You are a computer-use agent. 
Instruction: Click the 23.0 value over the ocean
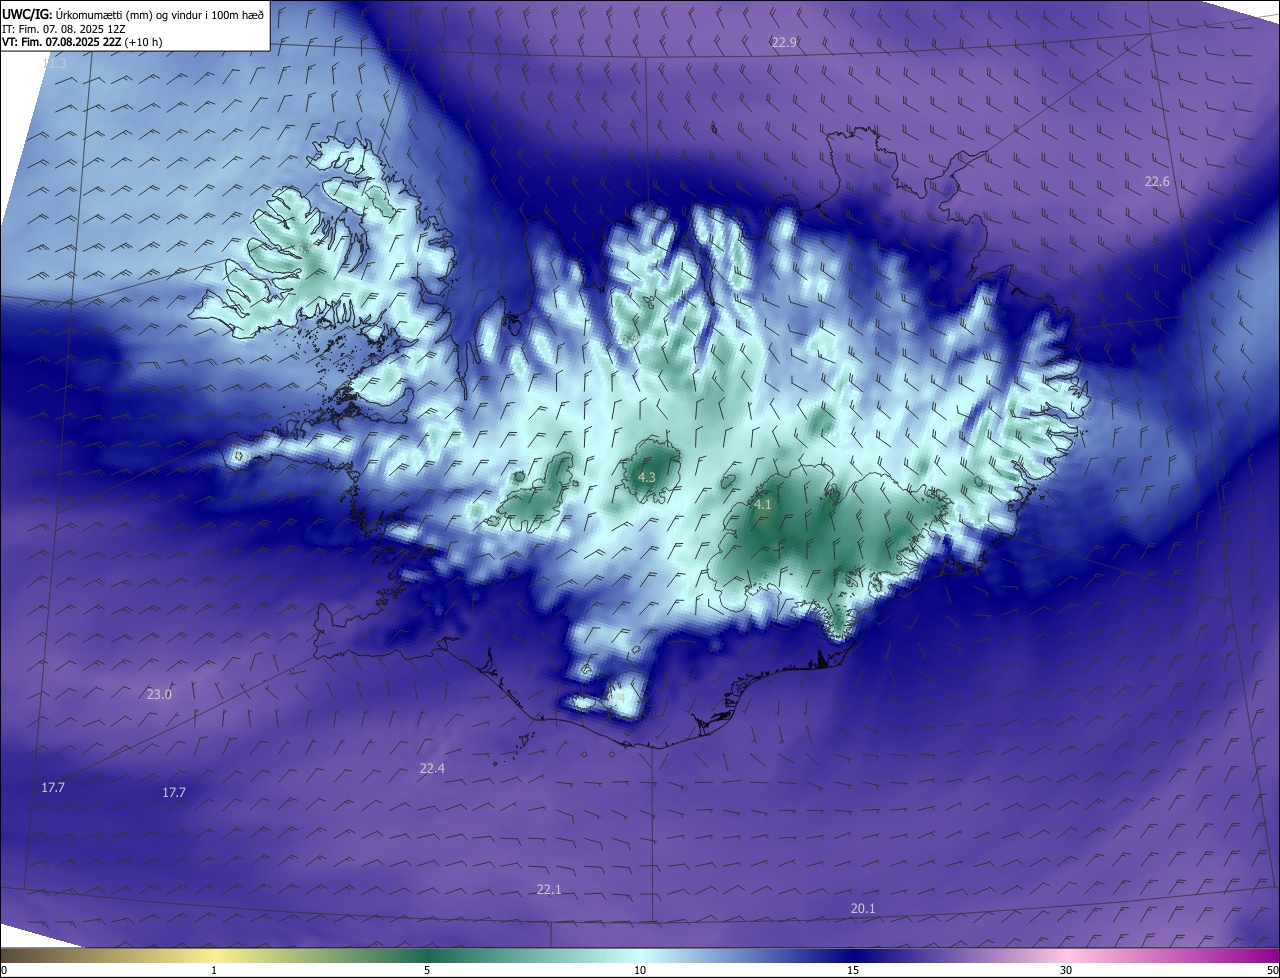coord(159,694)
